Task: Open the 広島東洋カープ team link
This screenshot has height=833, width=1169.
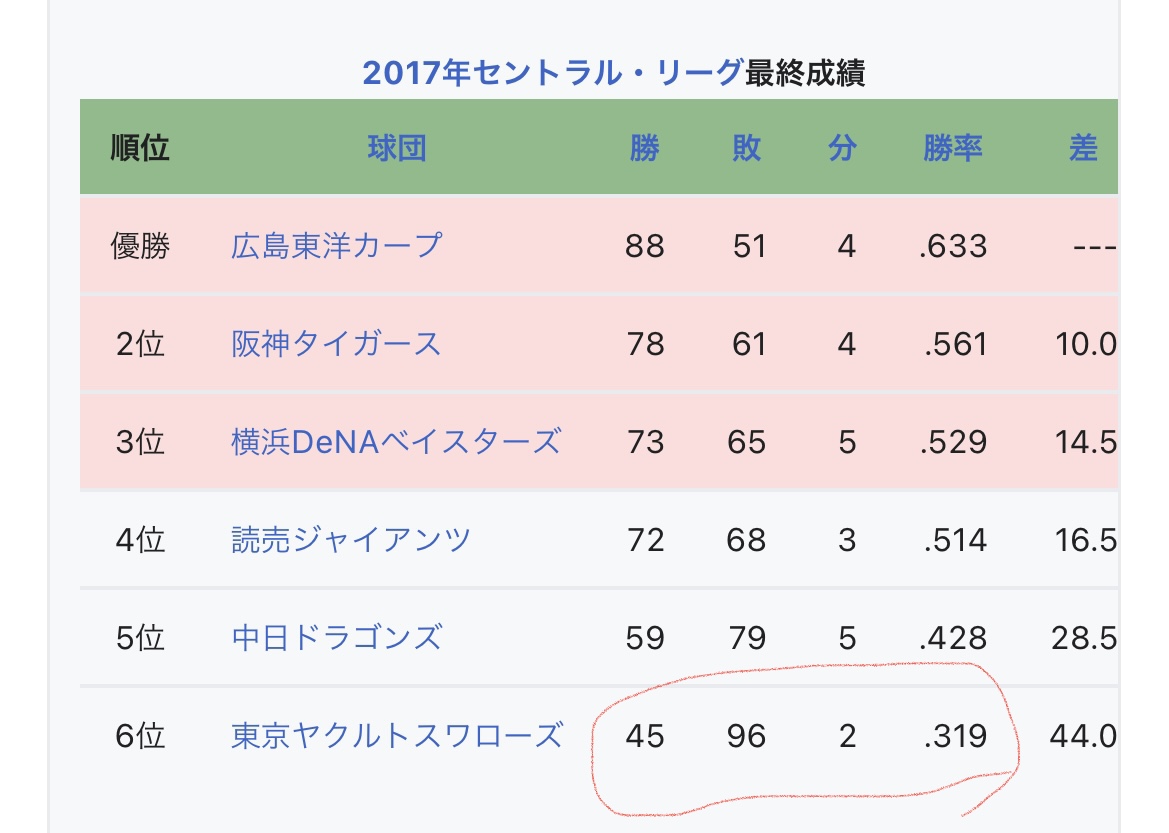Action: pyautogui.click(x=336, y=246)
